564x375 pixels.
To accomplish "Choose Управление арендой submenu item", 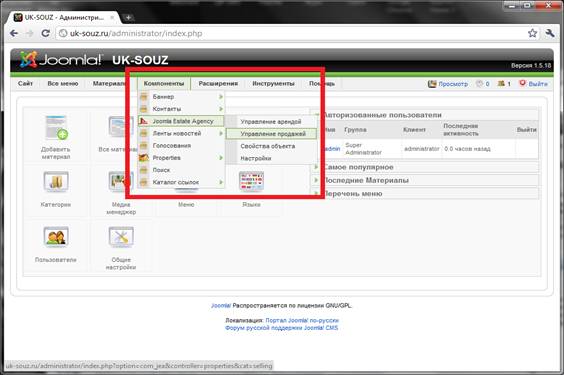I will coord(272,122).
